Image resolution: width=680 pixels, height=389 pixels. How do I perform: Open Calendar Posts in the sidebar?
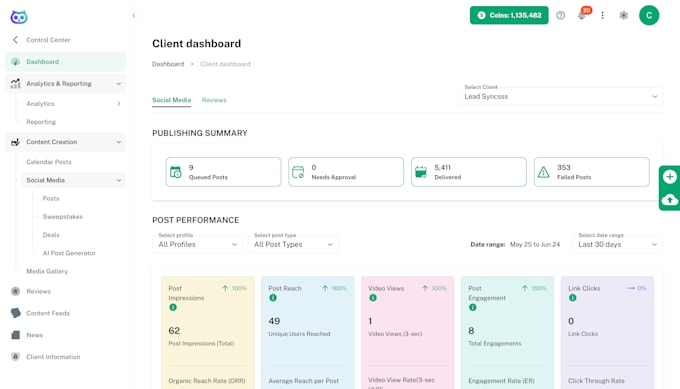coord(49,162)
